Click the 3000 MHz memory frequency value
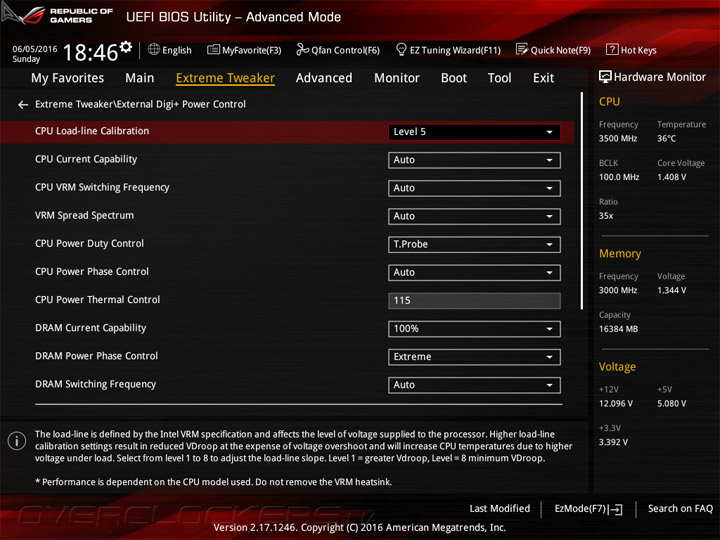Viewport: 720px width, 540px height. coord(618,290)
